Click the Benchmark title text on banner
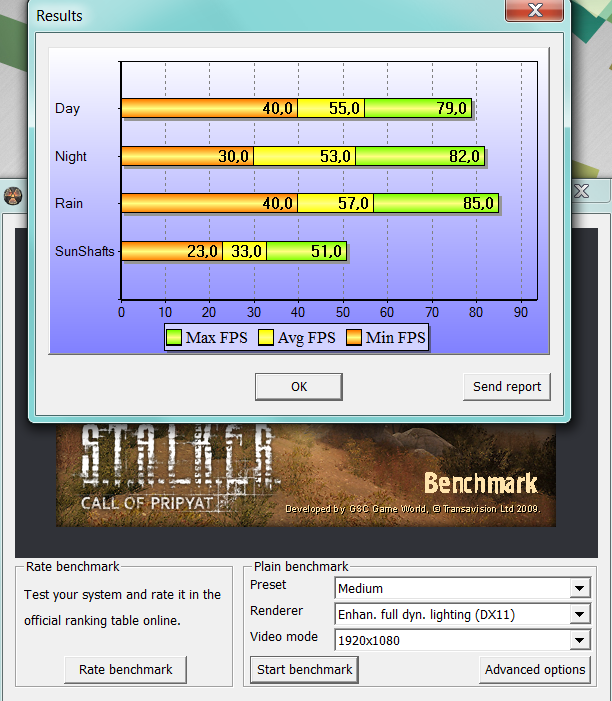Image resolution: width=612 pixels, height=701 pixels. pyautogui.click(x=481, y=483)
